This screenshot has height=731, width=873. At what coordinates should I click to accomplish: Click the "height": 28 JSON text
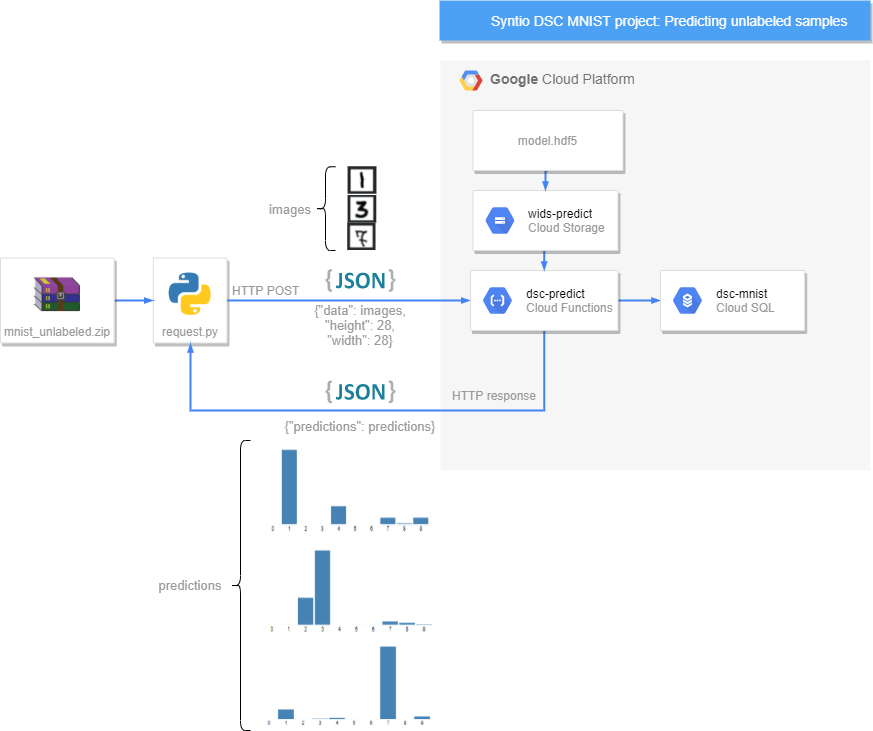[x=360, y=326]
